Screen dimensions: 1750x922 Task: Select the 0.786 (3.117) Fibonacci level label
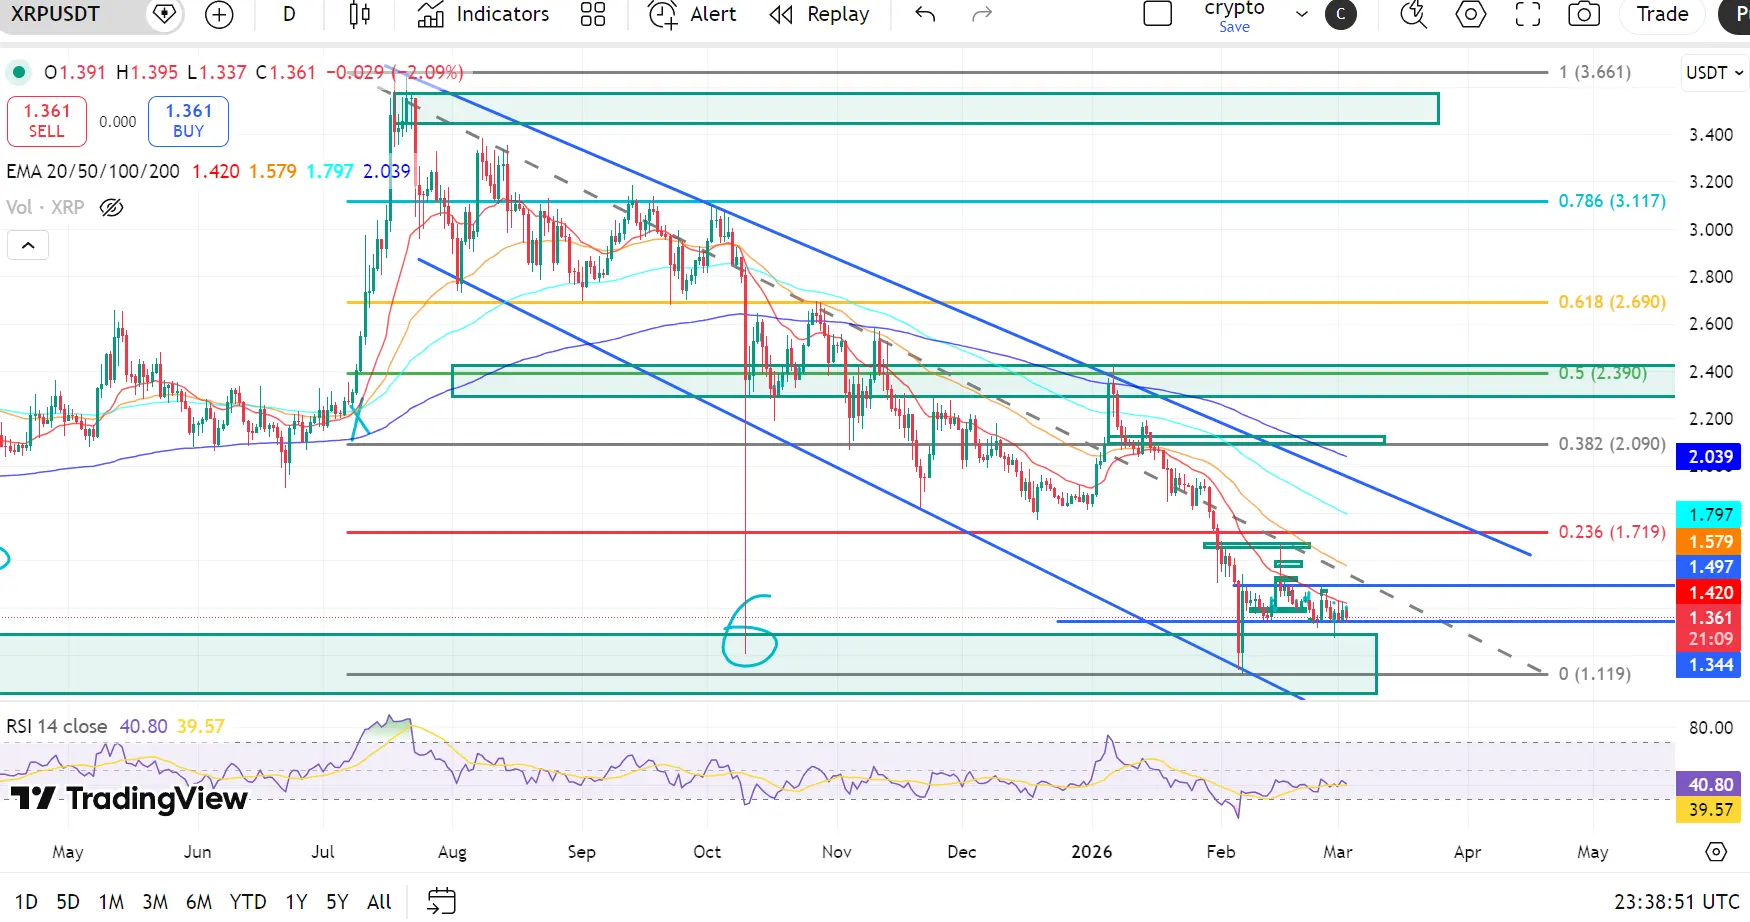(x=1612, y=201)
